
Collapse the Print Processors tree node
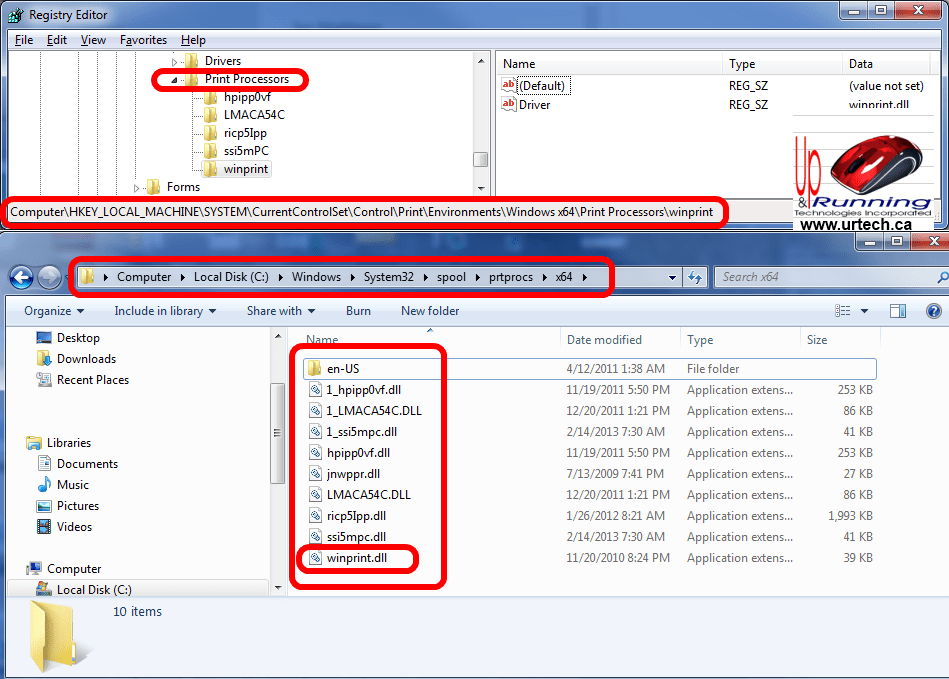(174, 80)
